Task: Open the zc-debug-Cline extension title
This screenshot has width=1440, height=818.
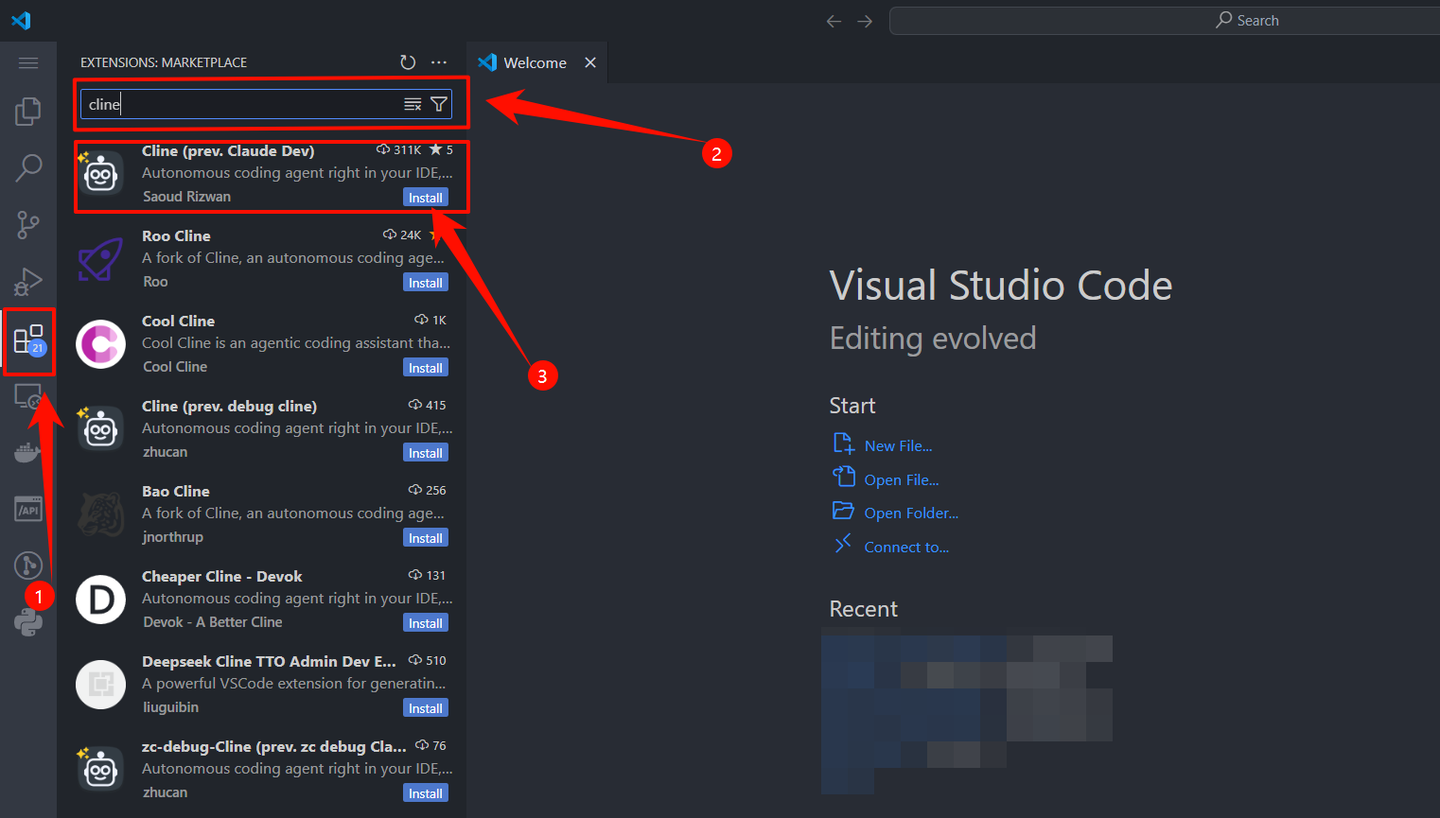Action: tap(274, 746)
